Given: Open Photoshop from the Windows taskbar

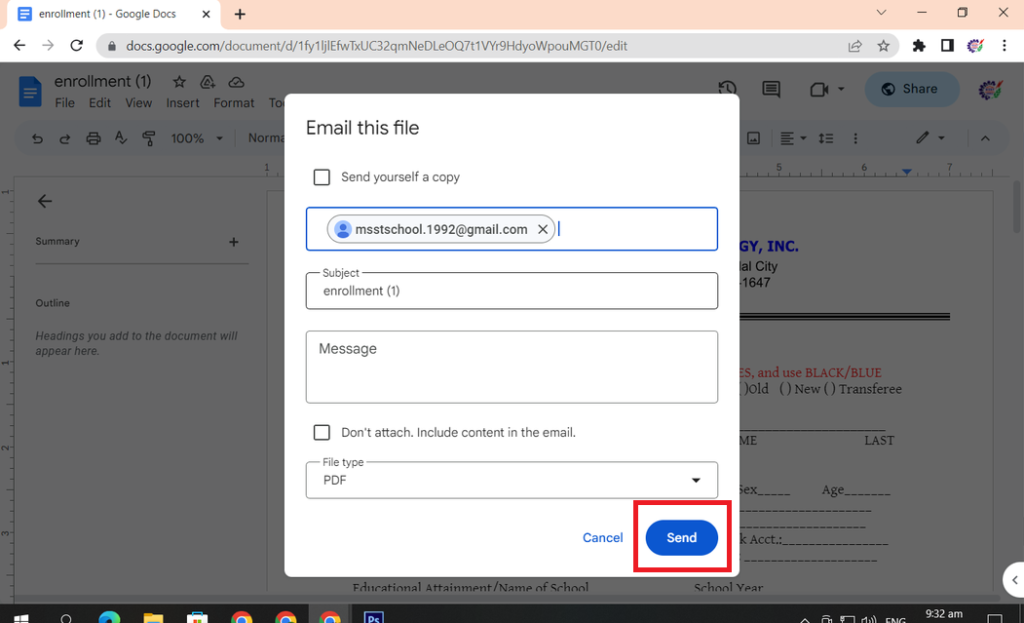Looking at the screenshot, I should [x=374, y=617].
